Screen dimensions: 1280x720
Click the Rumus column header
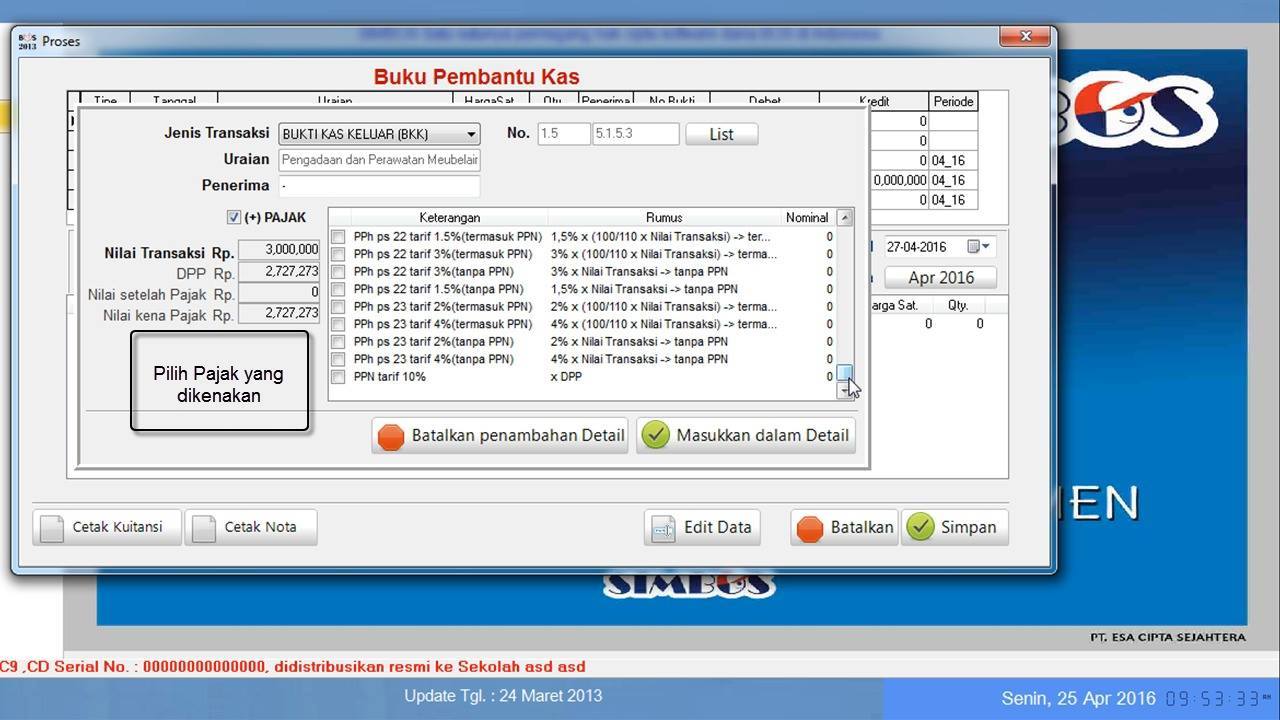point(664,217)
